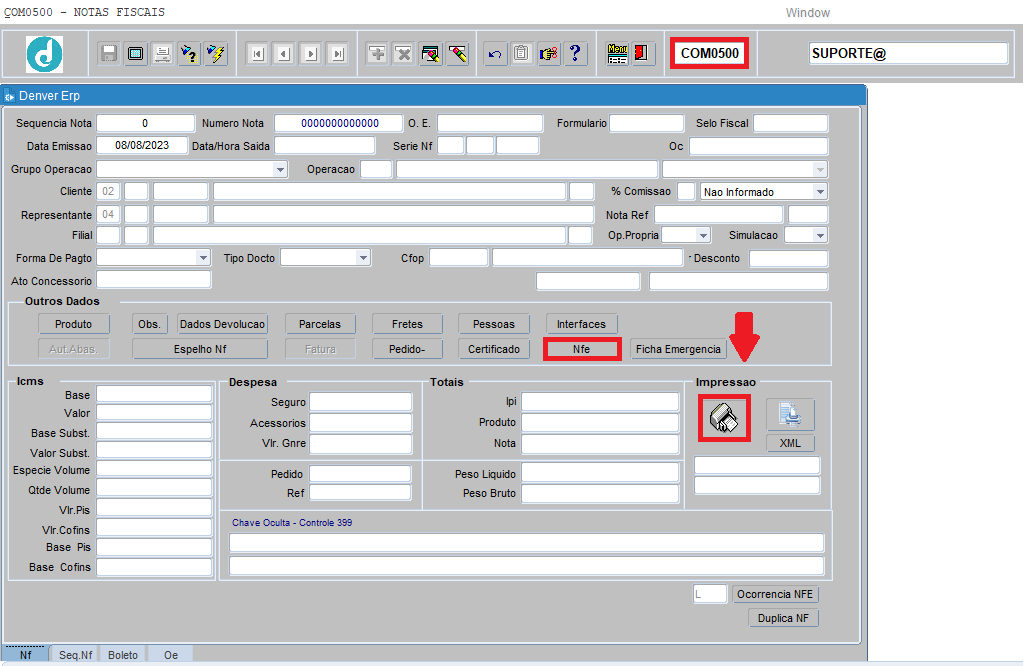1025x666 pixels.
Task: Open the Forma De Pagto dropdown
Action: coord(203,258)
